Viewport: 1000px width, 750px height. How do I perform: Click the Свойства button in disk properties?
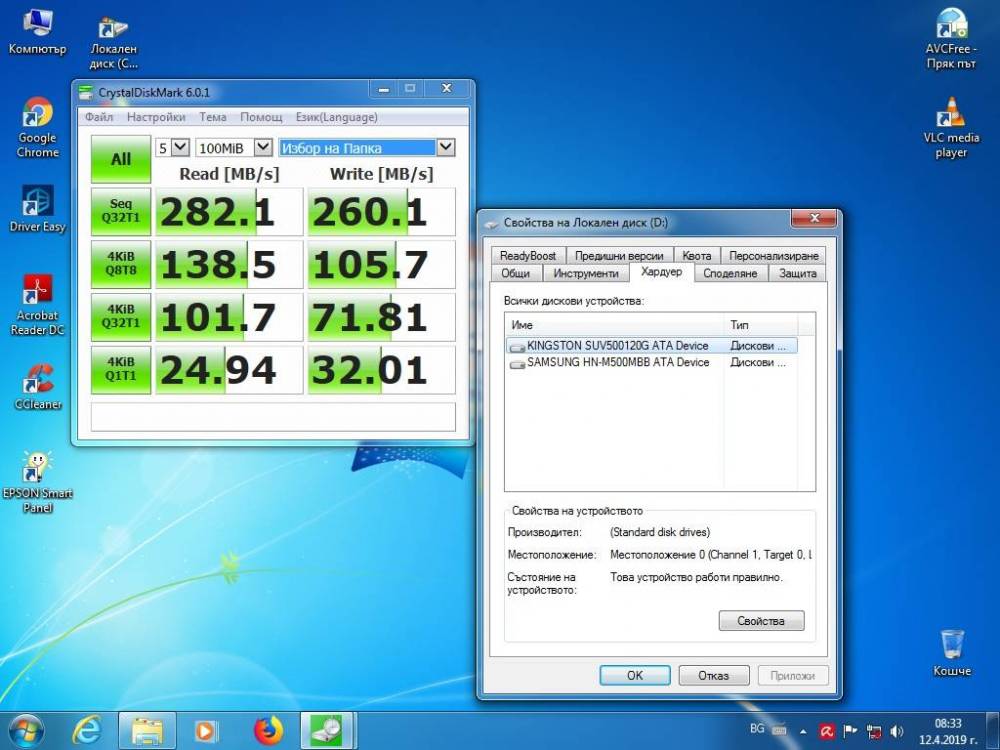click(761, 621)
